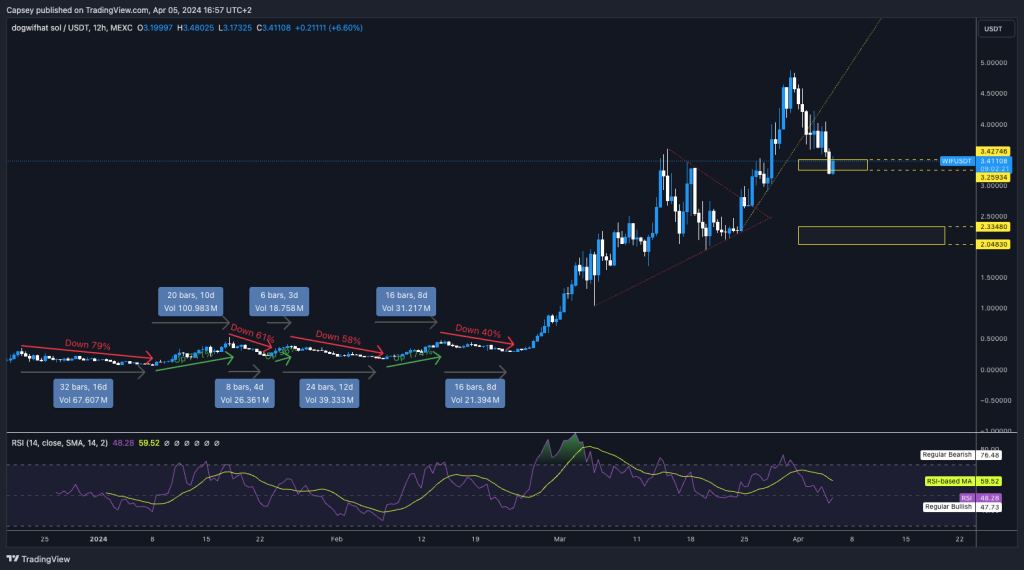Click the 'Apr' date on time axis
The image size is (1024, 570).
(798, 538)
